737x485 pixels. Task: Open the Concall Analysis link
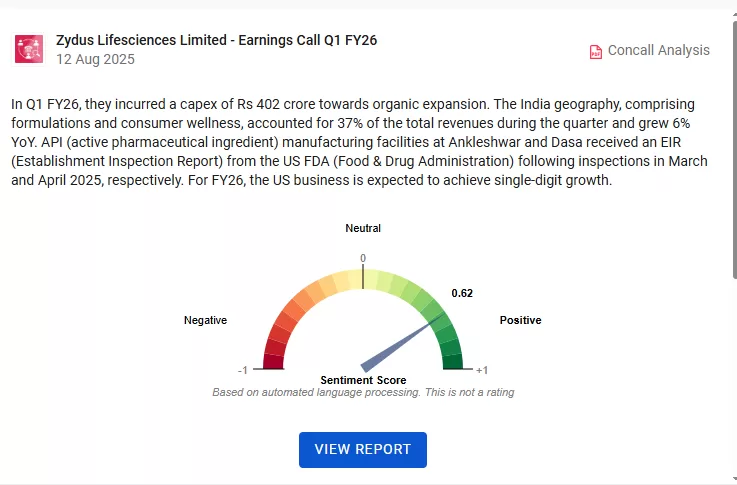tap(658, 51)
